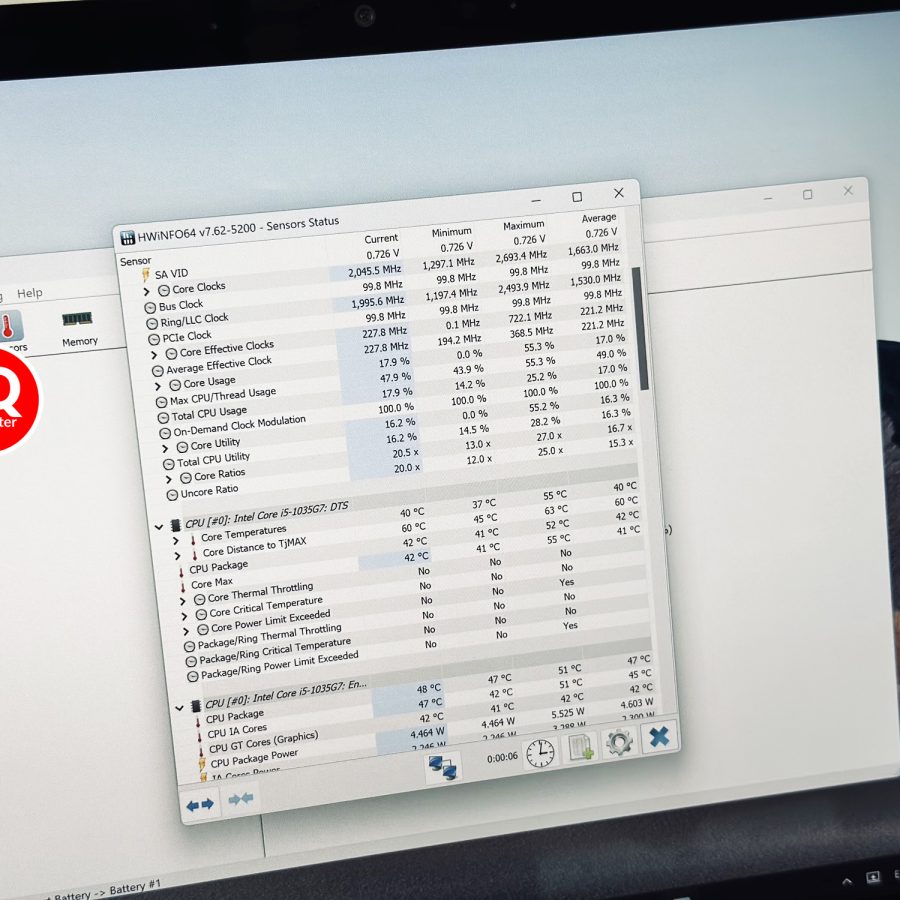
Task: Expand the Core Effective Clocks row
Action: [154, 355]
